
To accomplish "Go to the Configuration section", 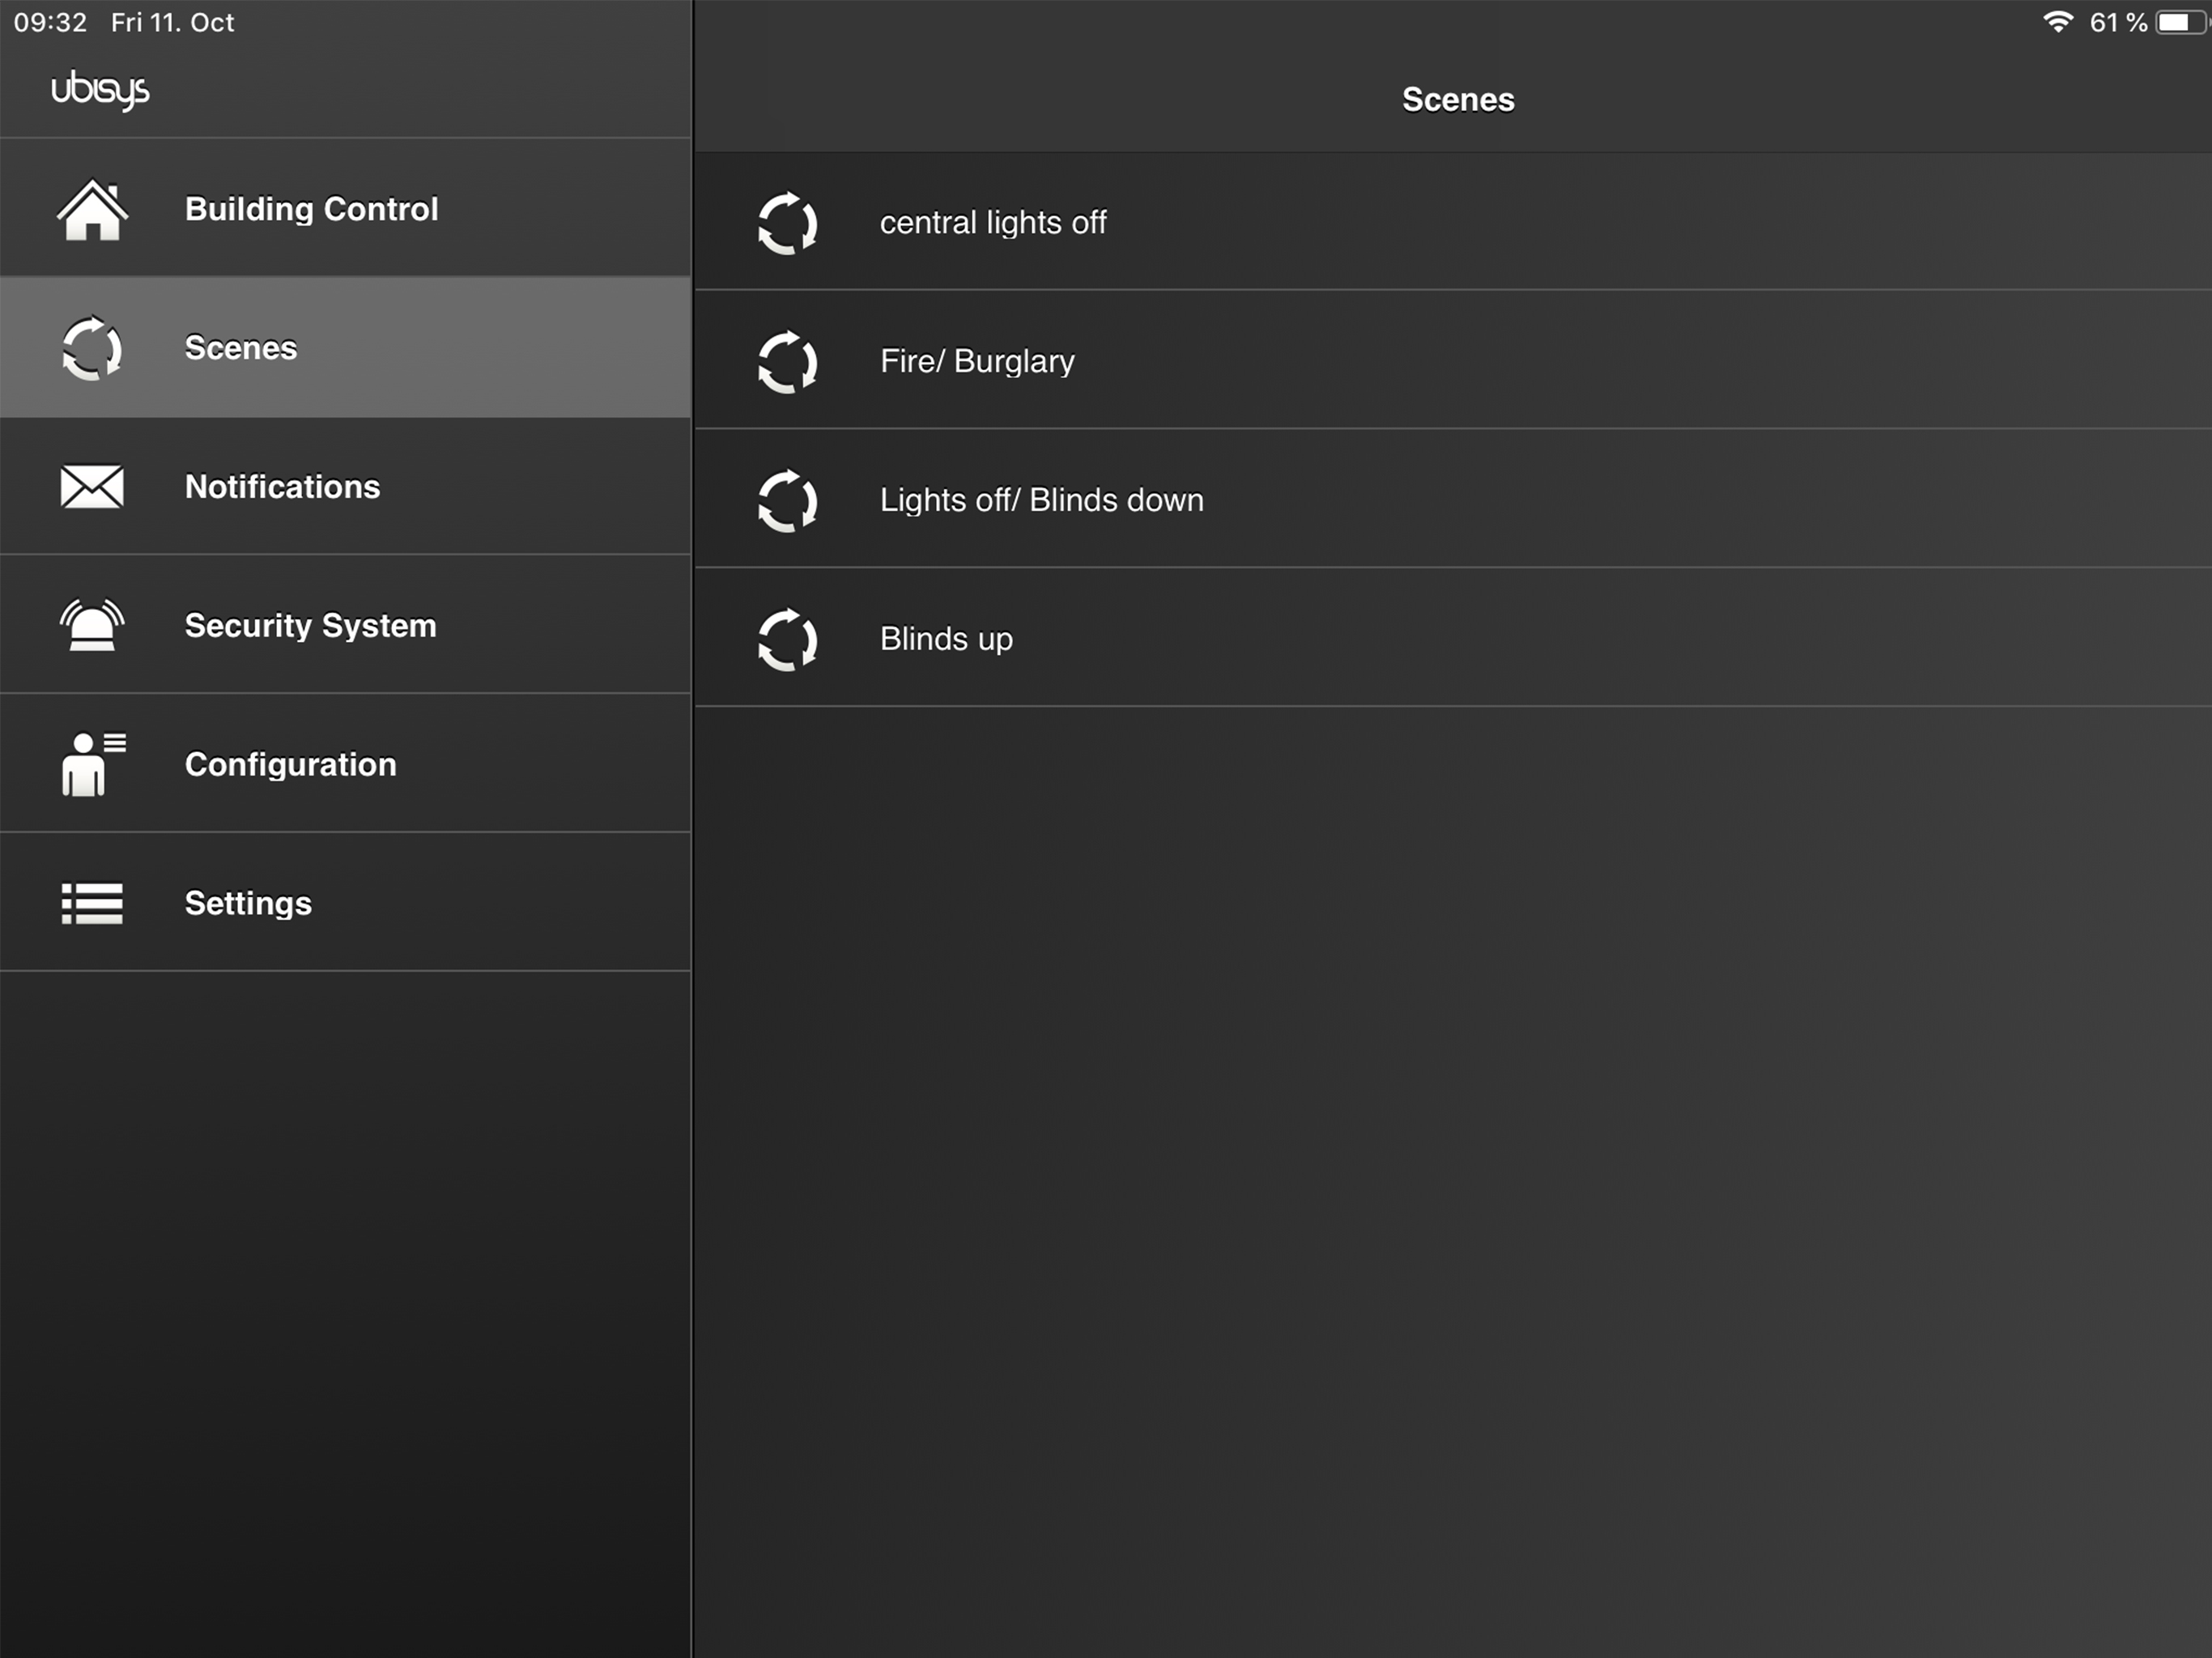I will click(x=345, y=764).
